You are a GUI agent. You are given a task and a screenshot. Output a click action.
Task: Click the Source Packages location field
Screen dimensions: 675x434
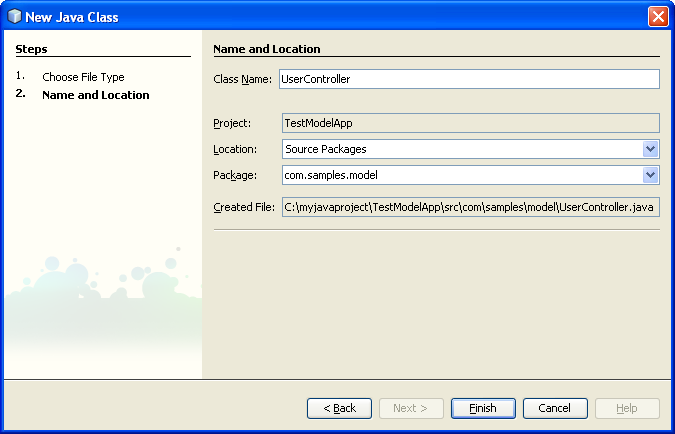pyautogui.click(x=460, y=149)
